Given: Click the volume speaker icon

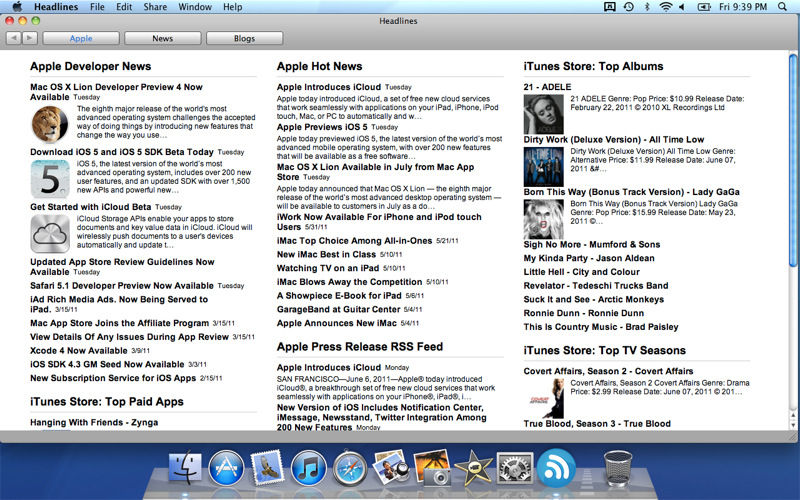Looking at the screenshot, I should [x=682, y=7].
